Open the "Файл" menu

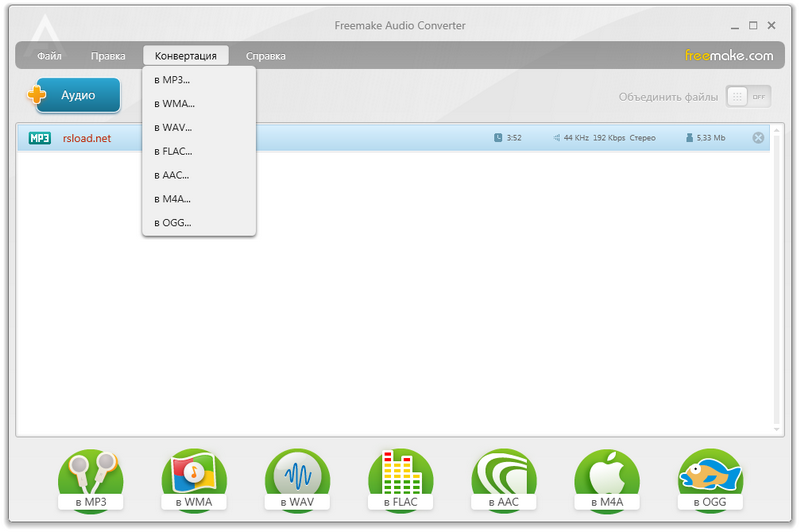(x=49, y=56)
